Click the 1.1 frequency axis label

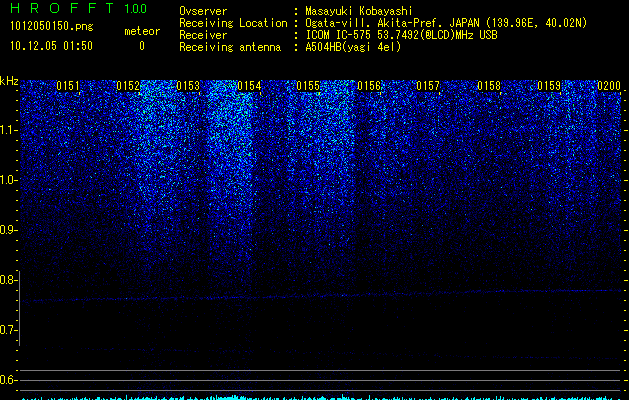tap(9, 130)
